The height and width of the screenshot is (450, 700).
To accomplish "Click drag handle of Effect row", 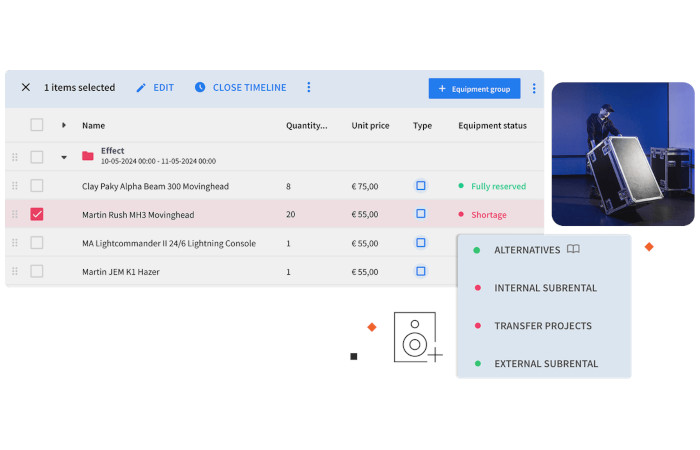I will (15, 157).
